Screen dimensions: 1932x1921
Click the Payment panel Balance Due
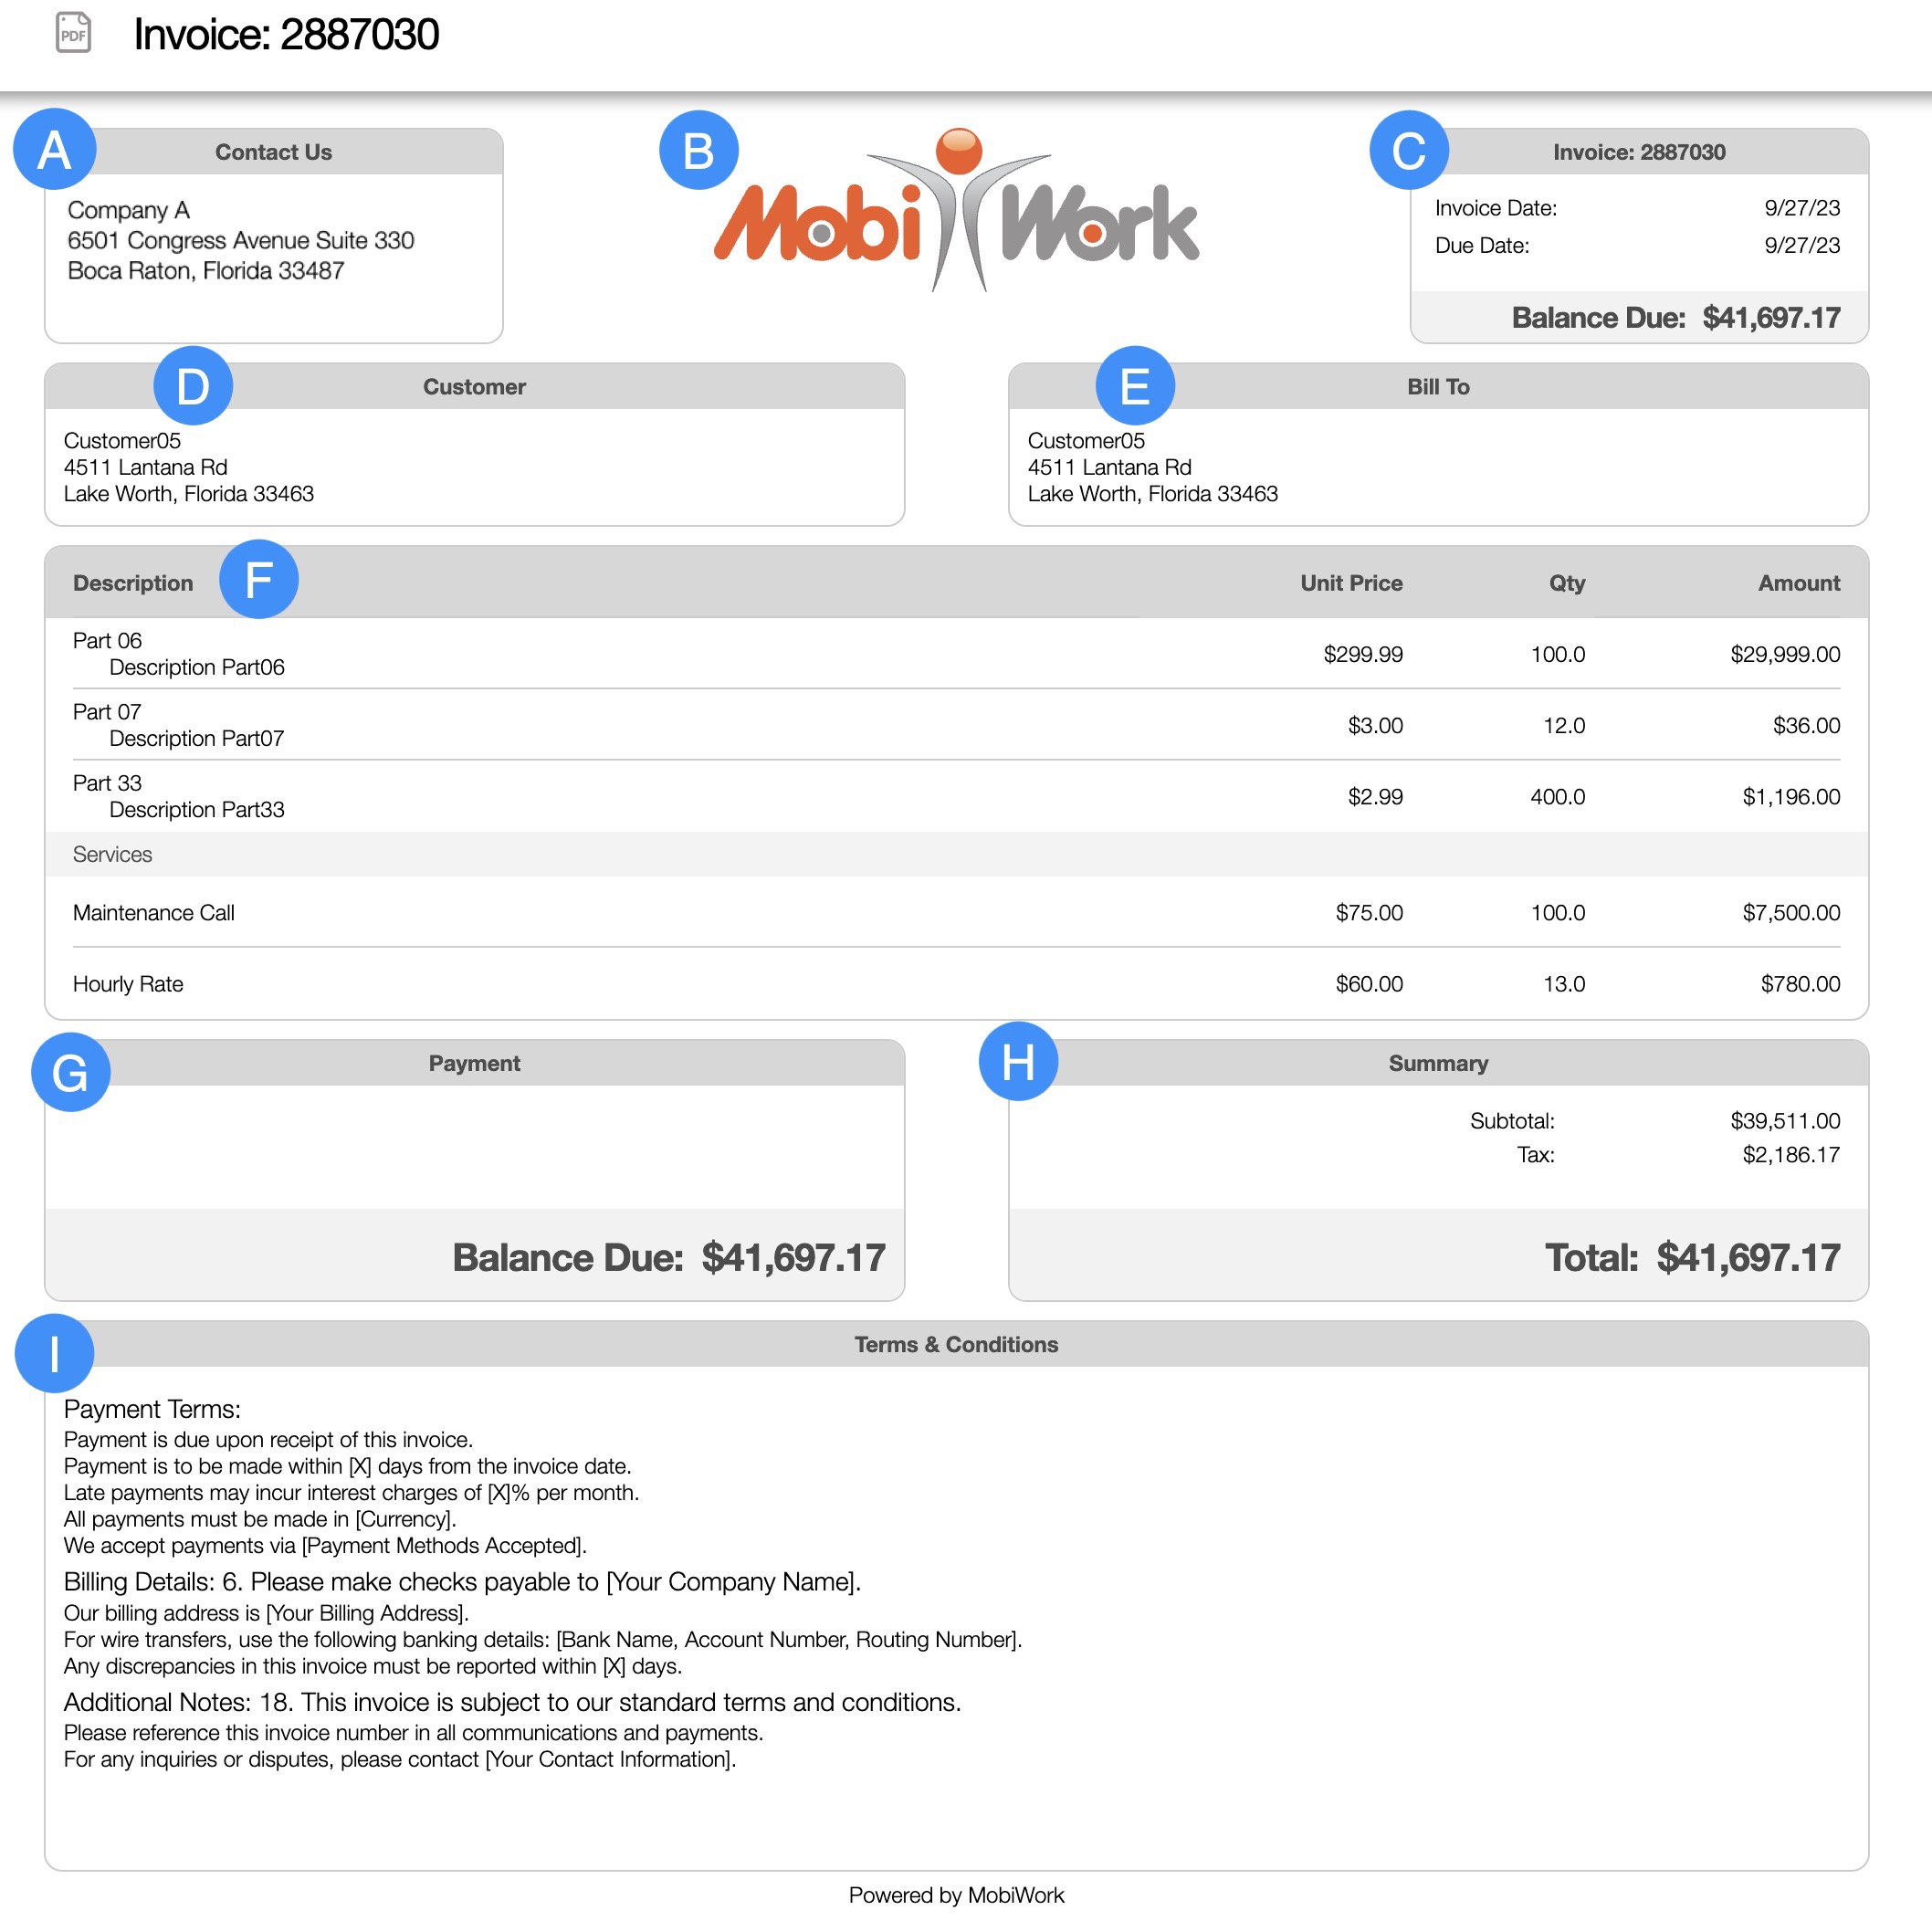point(668,1257)
